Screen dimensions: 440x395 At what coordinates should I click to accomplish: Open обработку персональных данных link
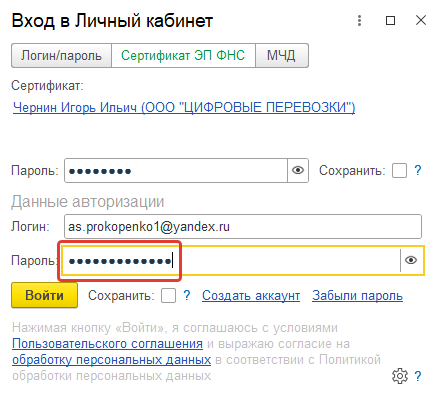tap(111, 360)
